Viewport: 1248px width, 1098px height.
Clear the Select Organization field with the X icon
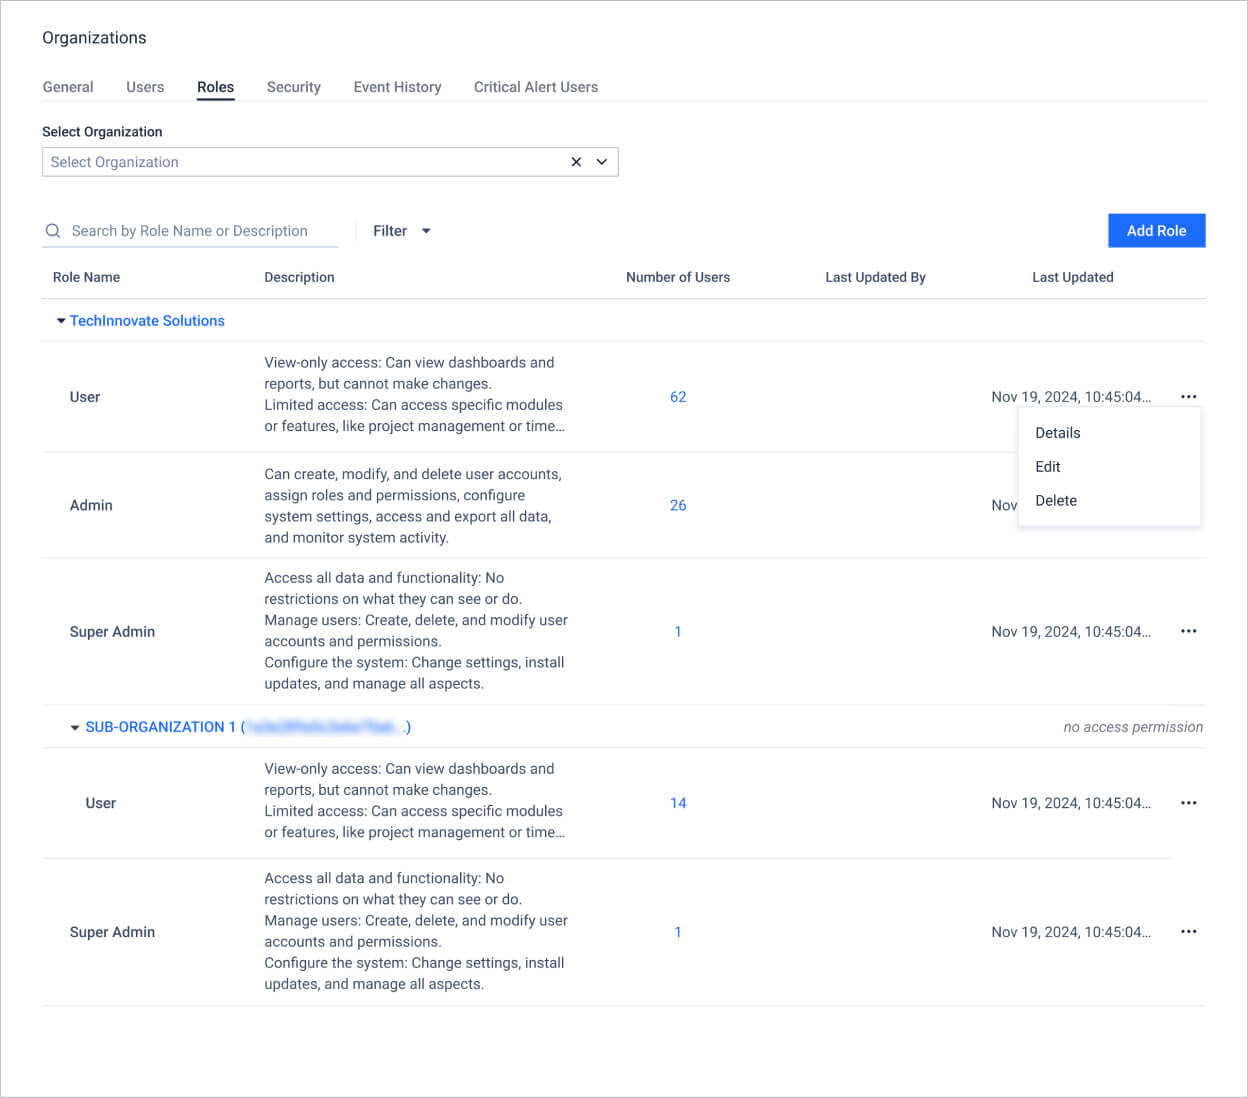click(x=576, y=161)
